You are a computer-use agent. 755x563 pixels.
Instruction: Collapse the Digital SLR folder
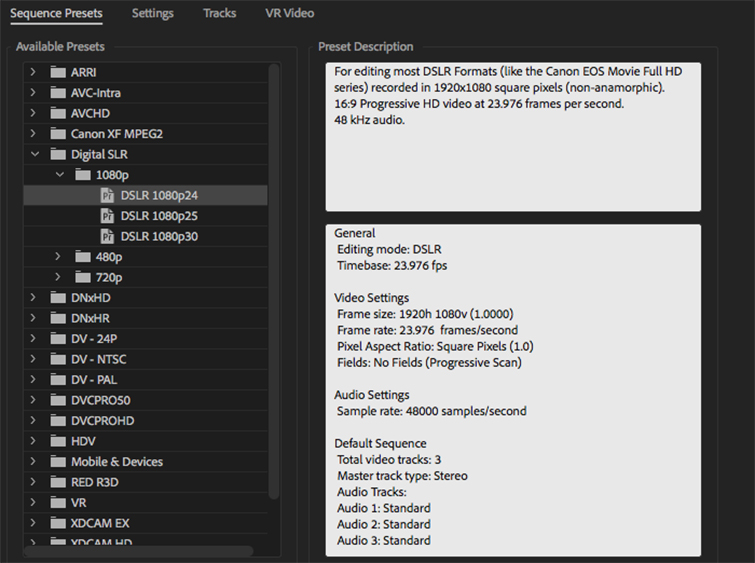[x=35, y=154]
